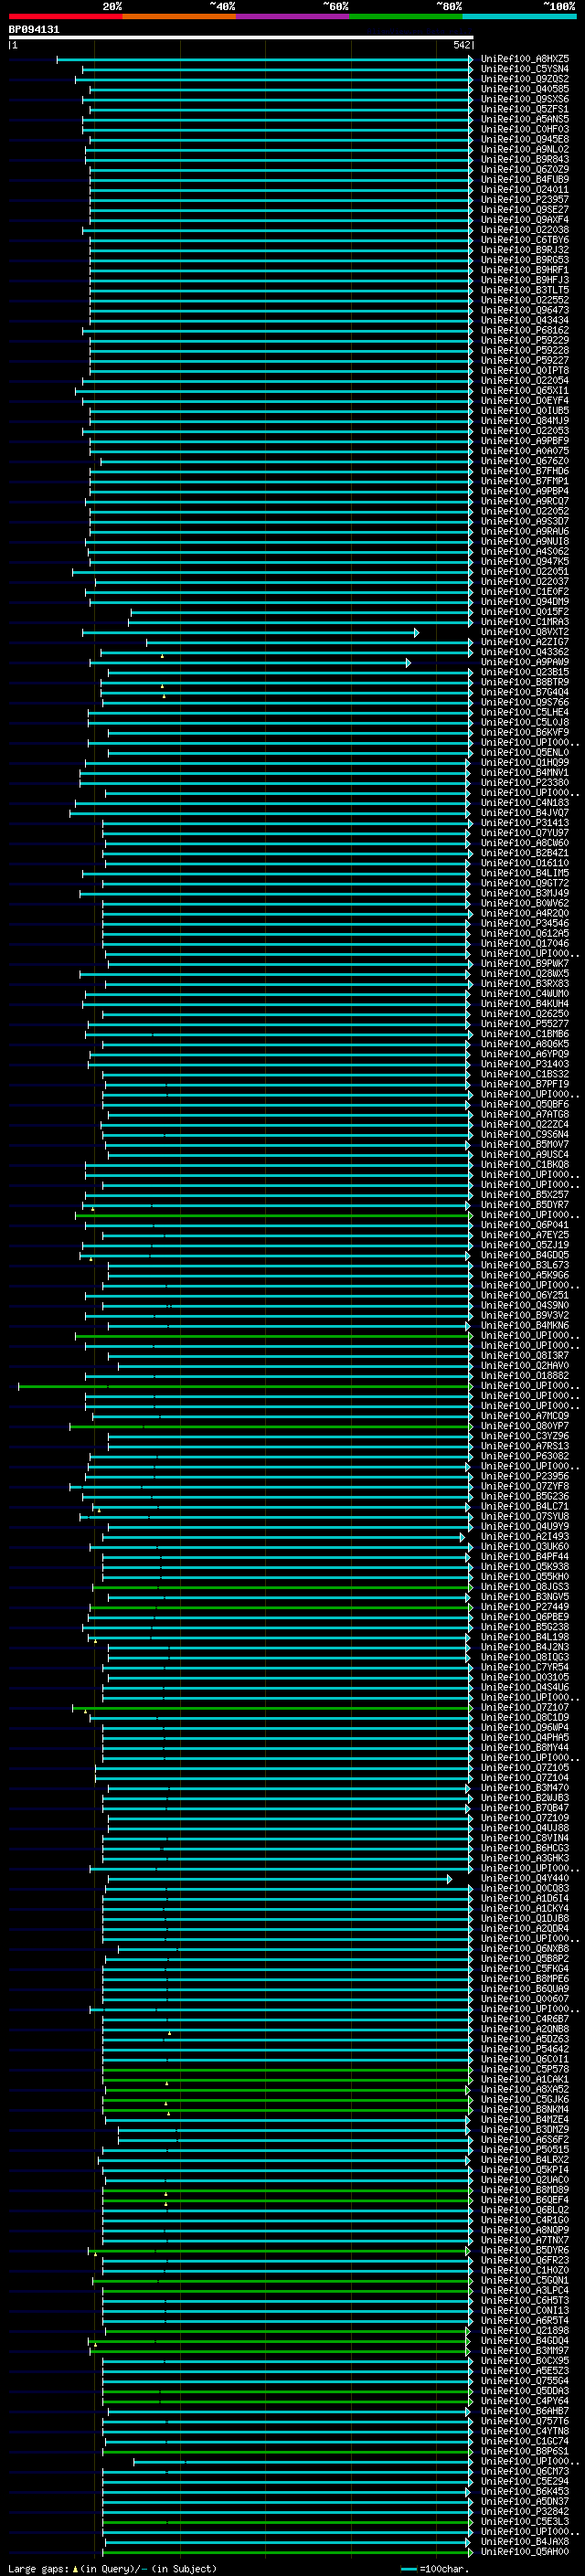Click hit label UniRef100_B6K453
The image size is (585, 2576).
click(x=525, y=2491)
